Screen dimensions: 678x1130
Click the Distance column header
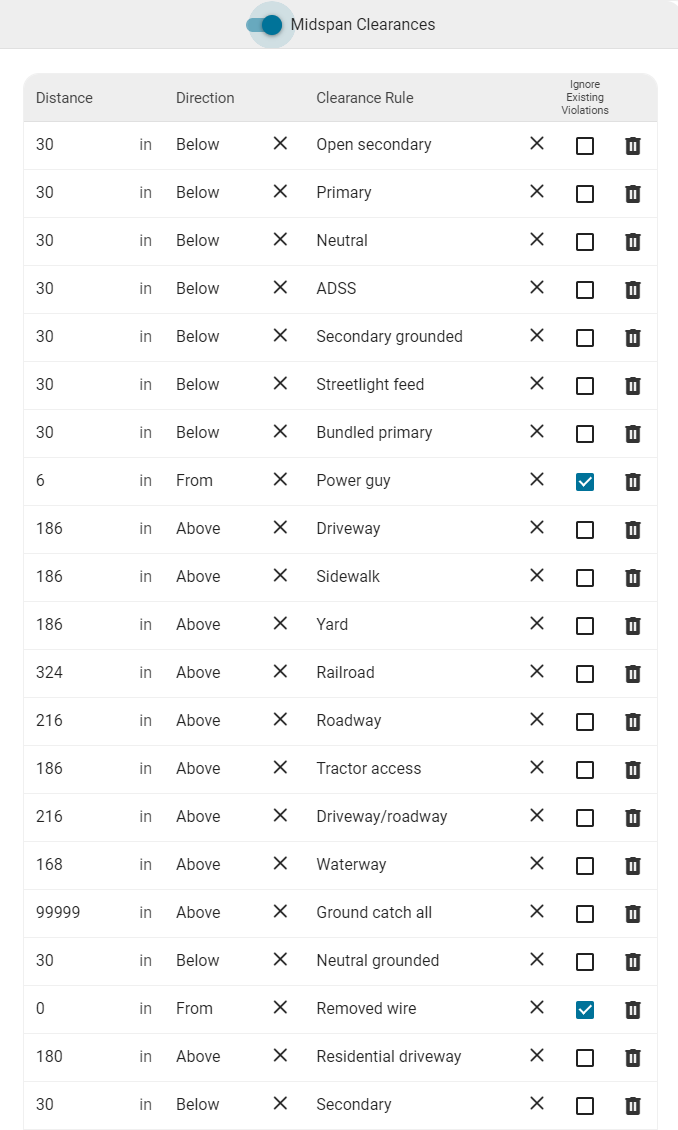[64, 98]
